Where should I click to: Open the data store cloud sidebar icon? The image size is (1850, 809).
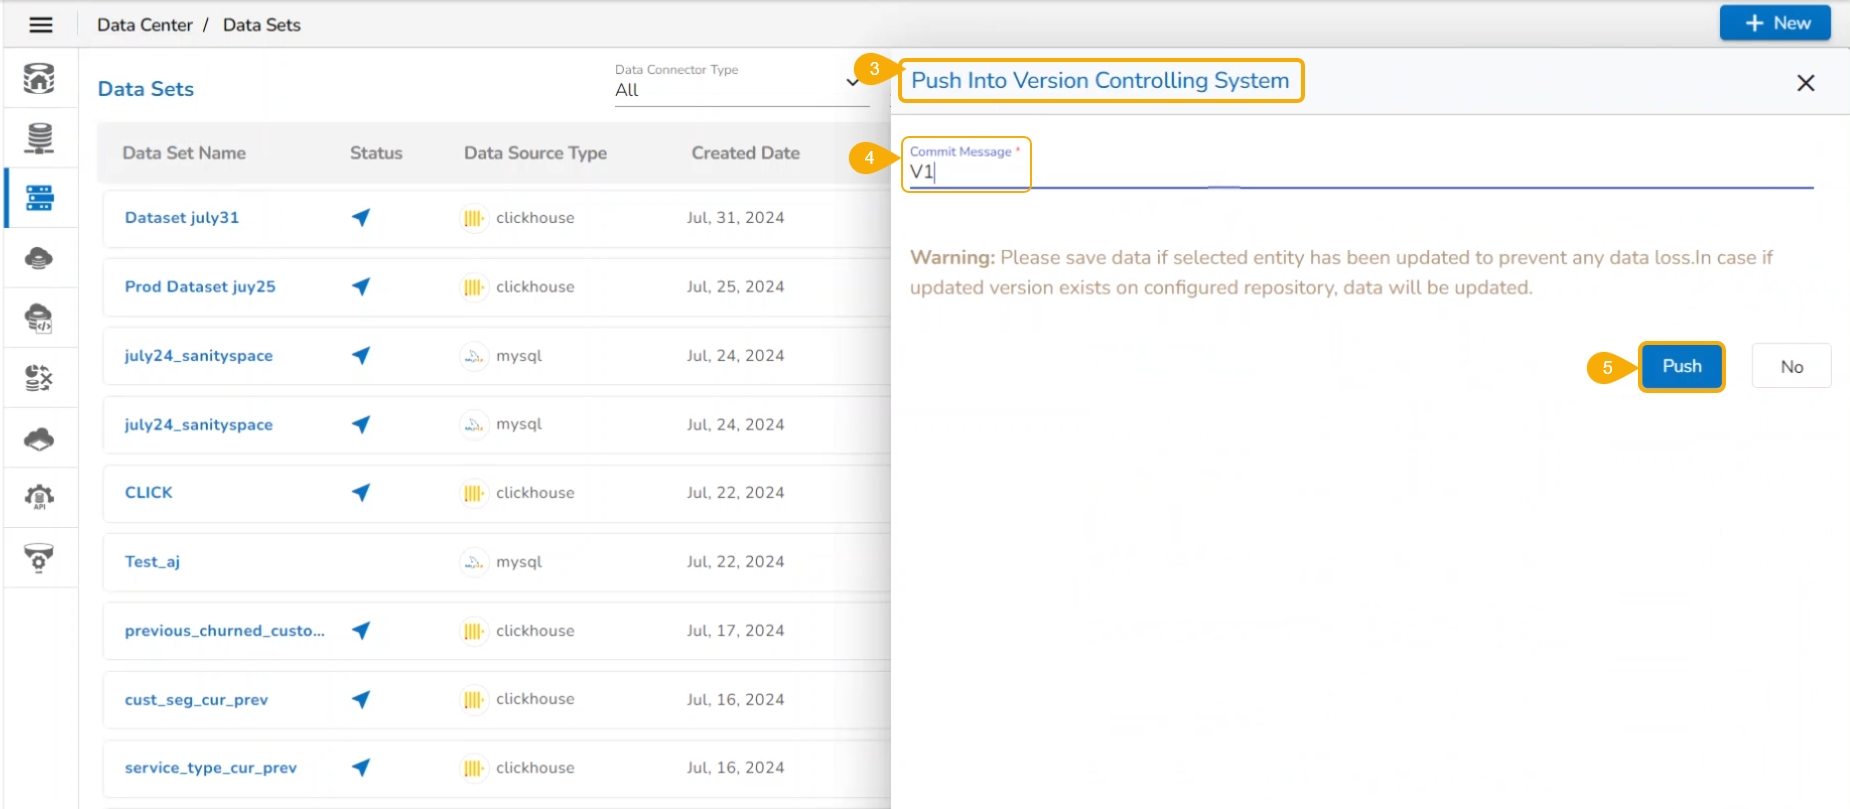(39, 258)
